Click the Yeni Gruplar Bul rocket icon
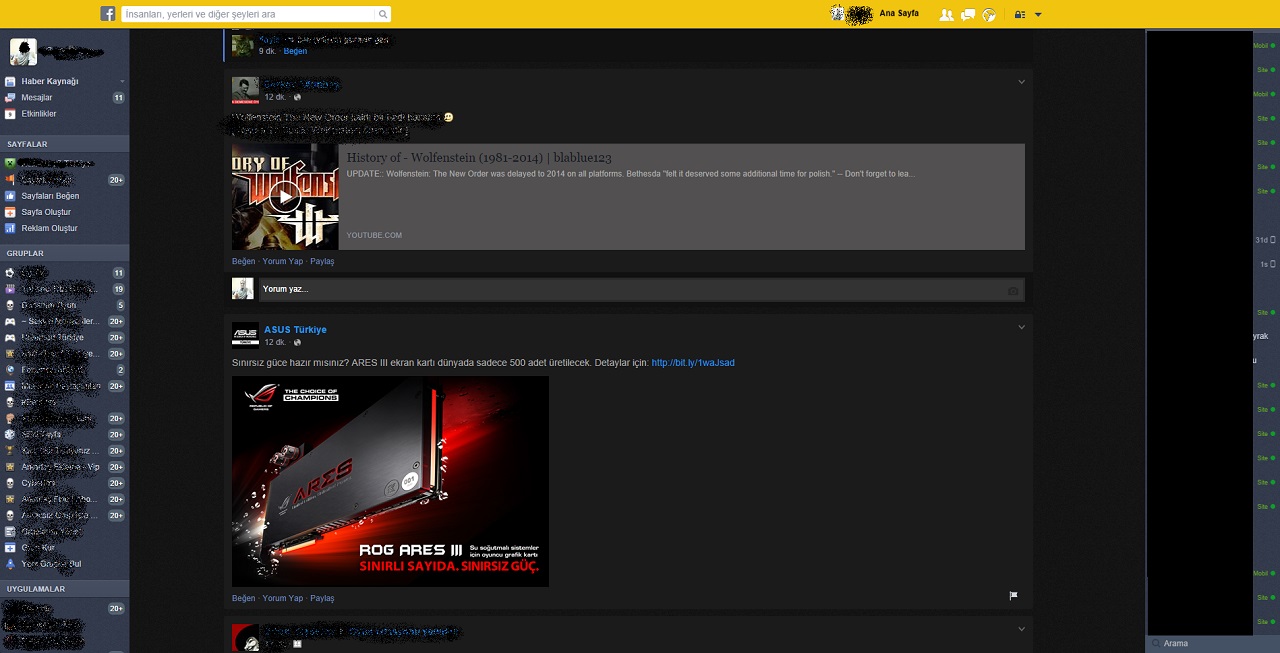 point(10,564)
